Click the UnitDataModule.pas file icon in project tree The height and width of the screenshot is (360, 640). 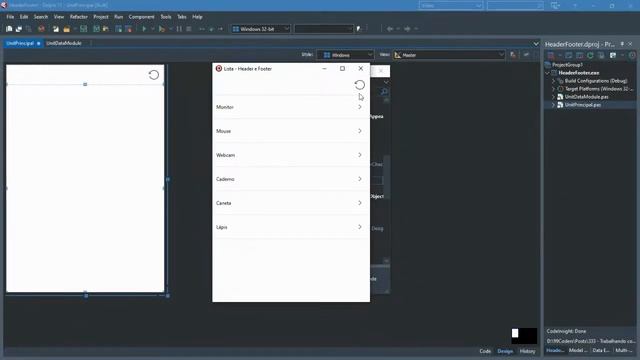coord(560,97)
